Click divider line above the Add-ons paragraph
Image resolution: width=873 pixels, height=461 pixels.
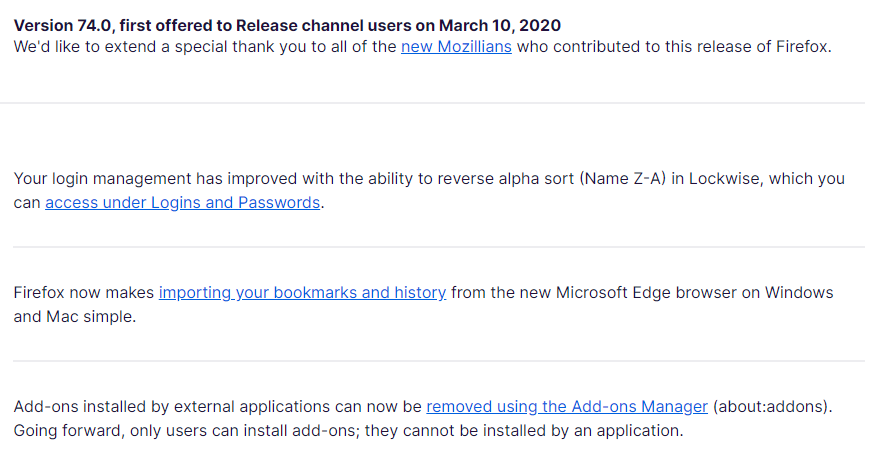[x=438, y=361]
